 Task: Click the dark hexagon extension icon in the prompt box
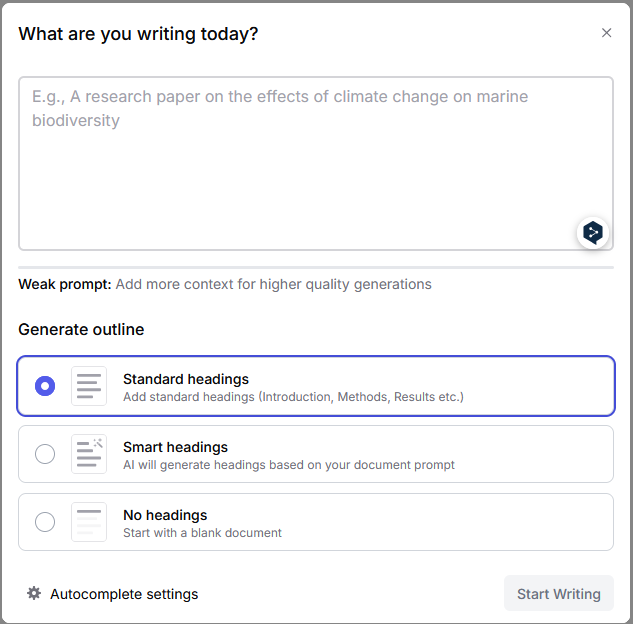coord(593,233)
